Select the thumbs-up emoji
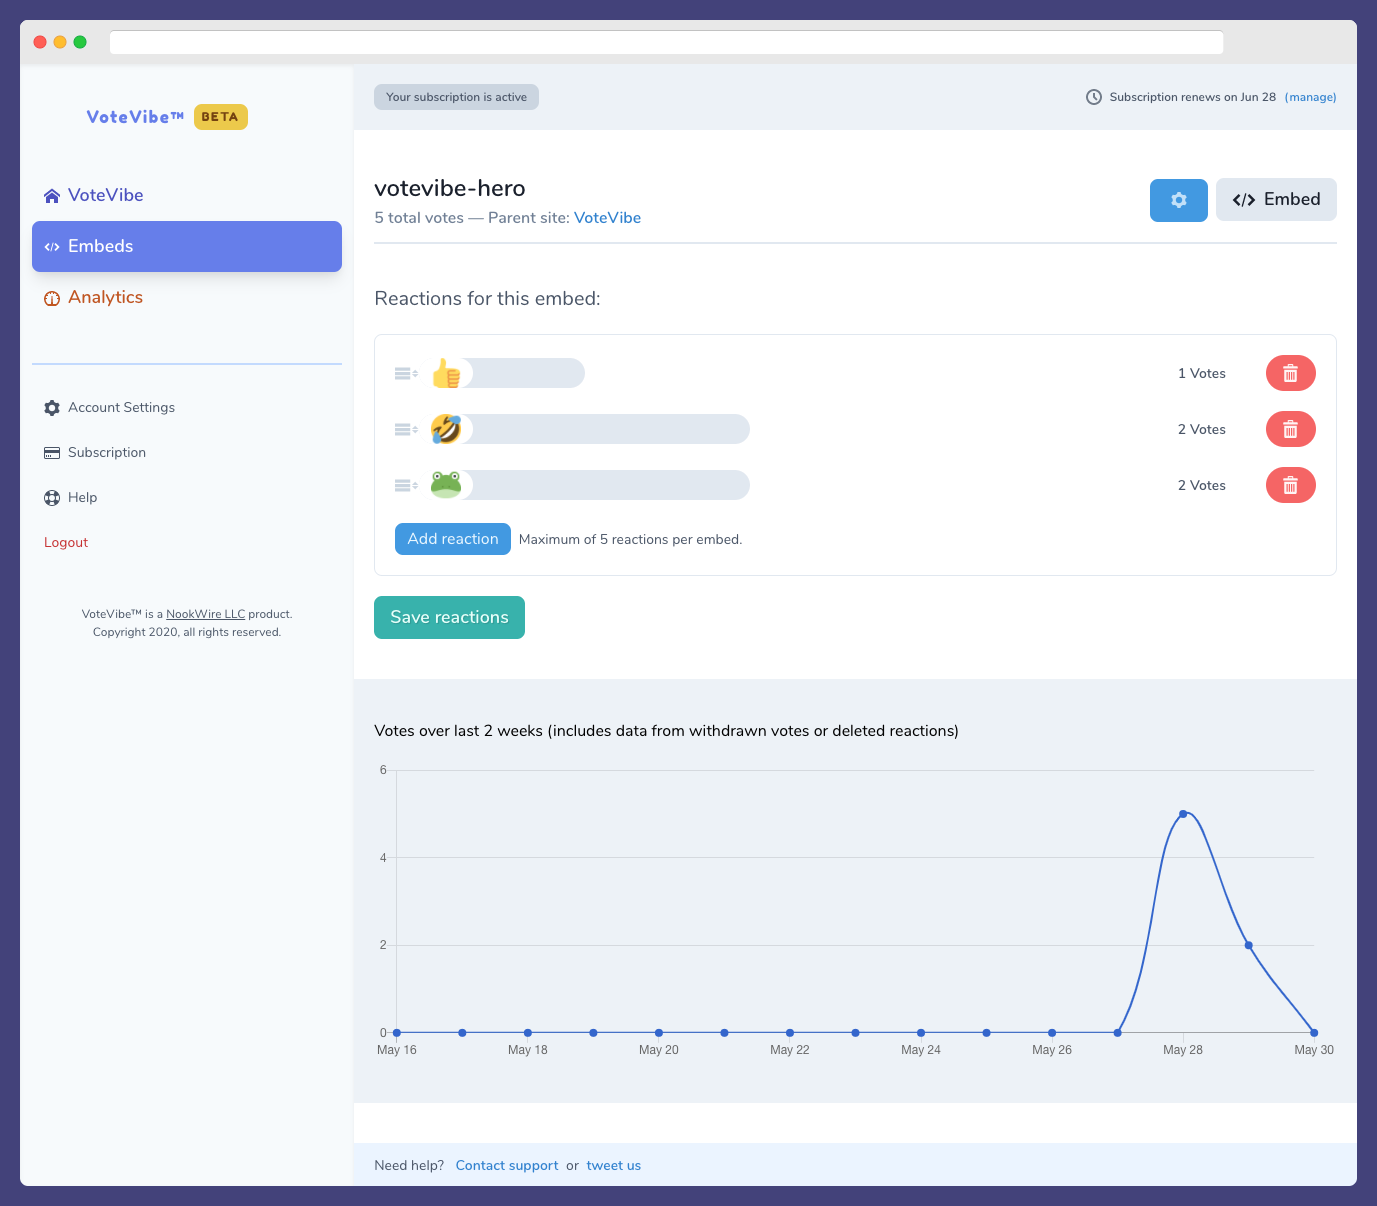The image size is (1377, 1206). point(446,373)
